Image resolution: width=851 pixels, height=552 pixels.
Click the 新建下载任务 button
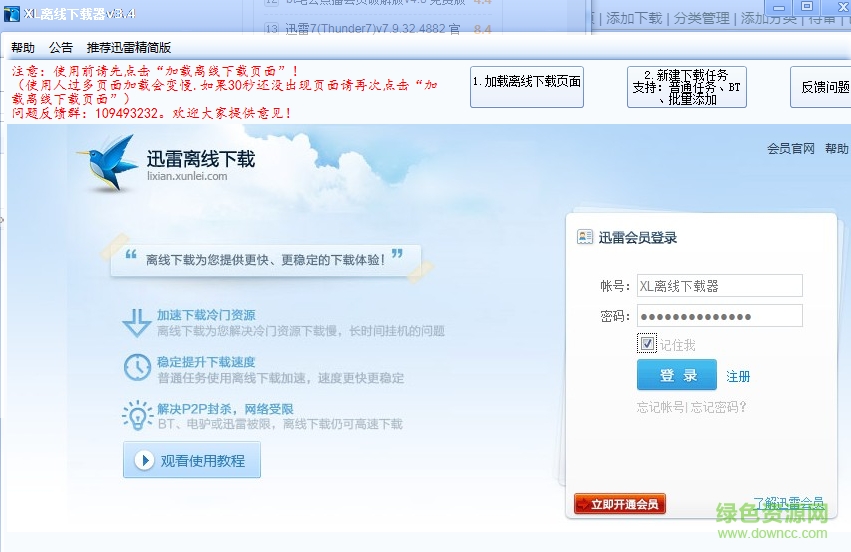[687, 87]
